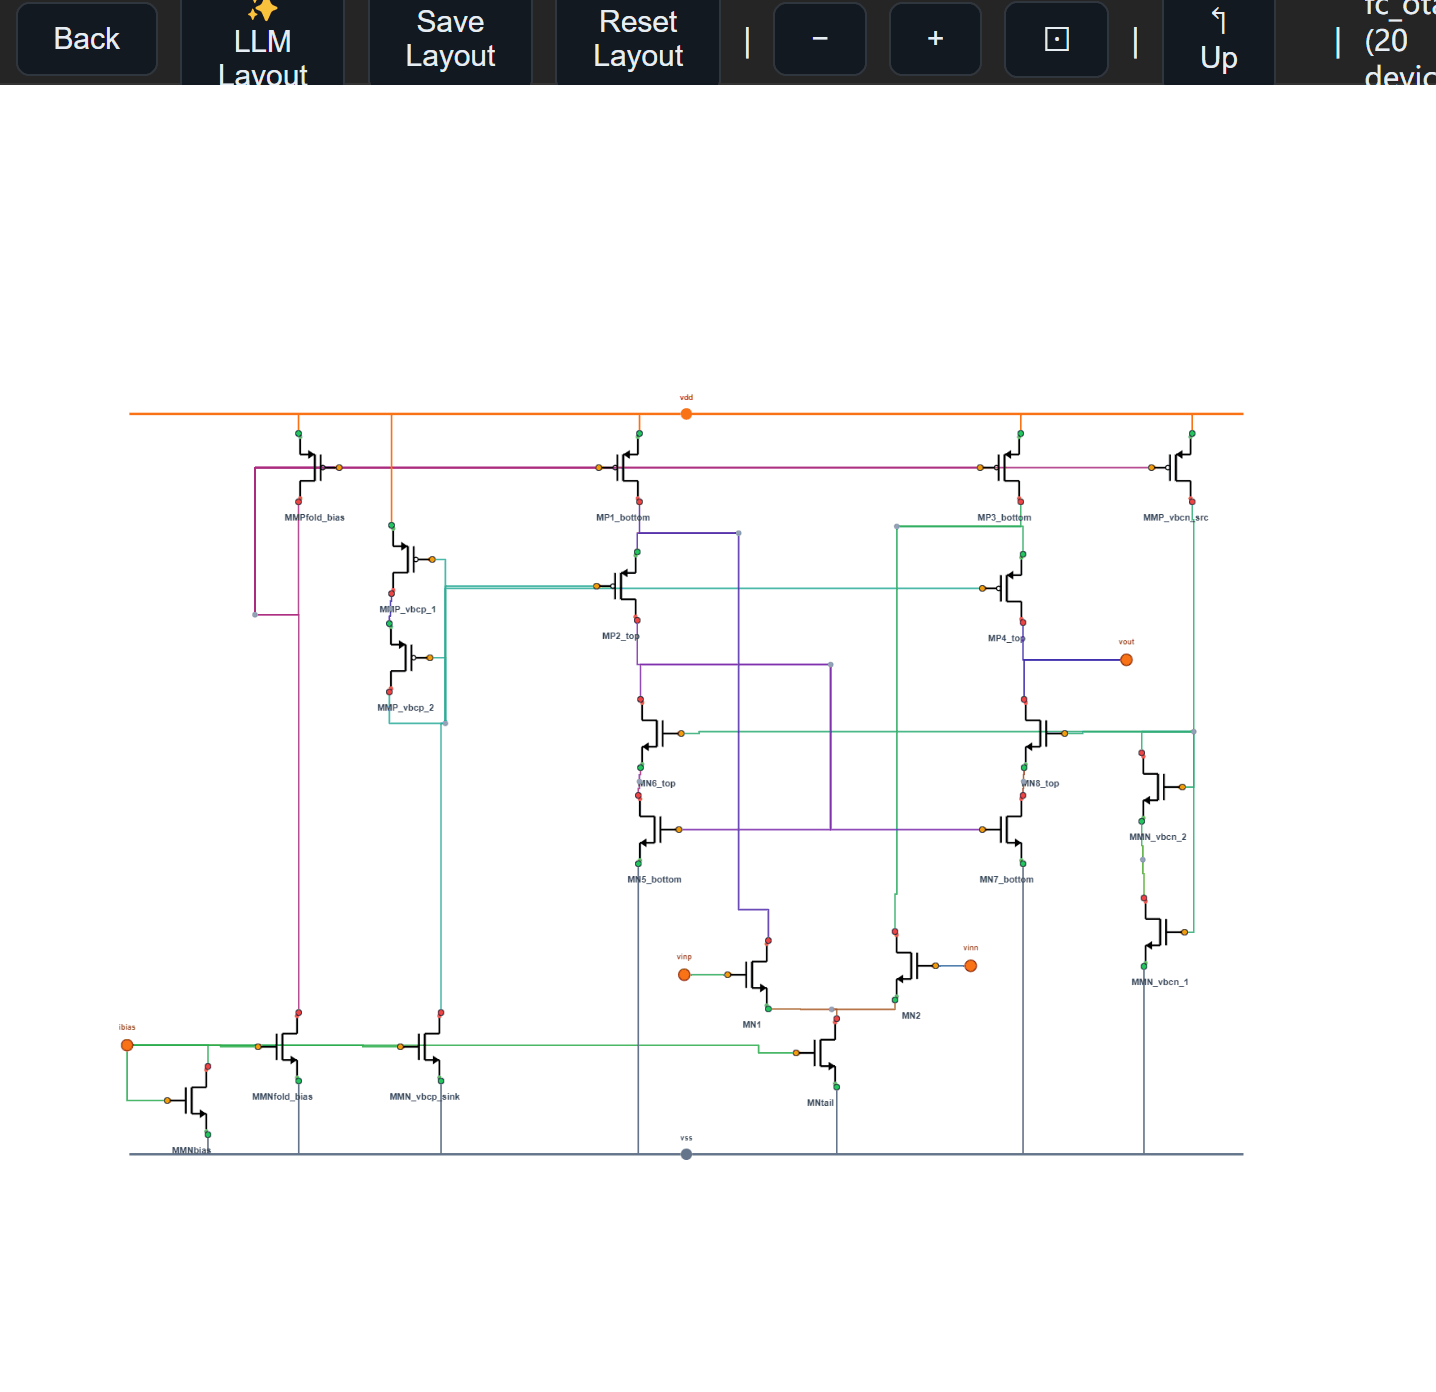Click Save Layout
The image size is (1436, 1392).
[450, 40]
